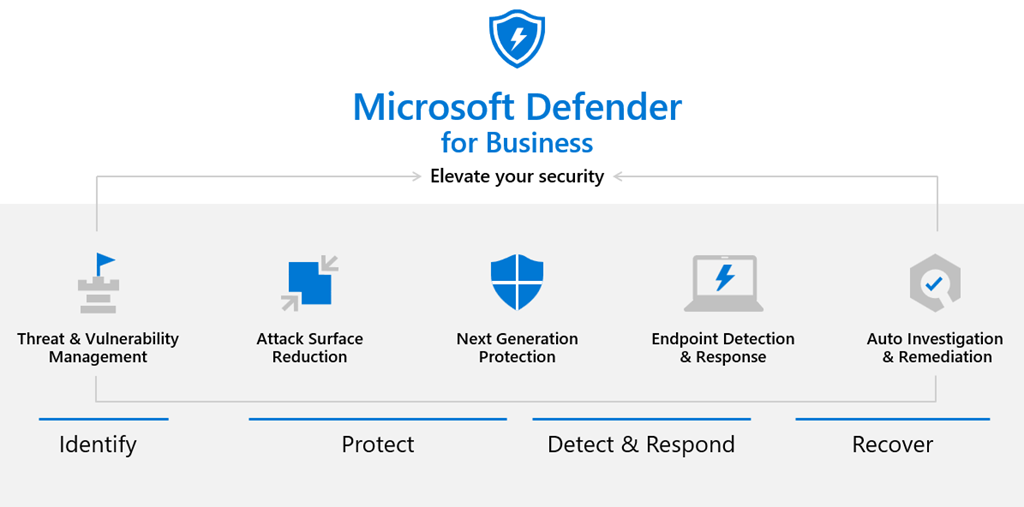
Task: Click Next Generation Protection label
Action: coord(517,348)
